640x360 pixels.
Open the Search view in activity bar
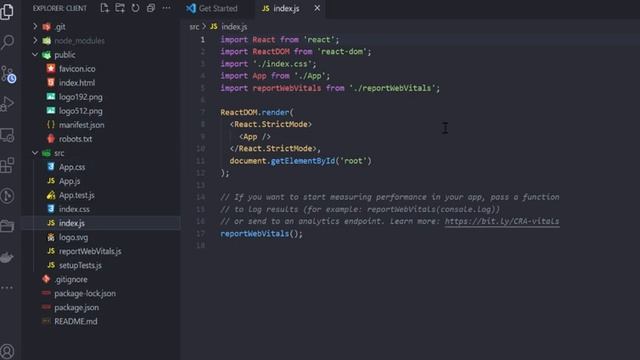(7, 42)
